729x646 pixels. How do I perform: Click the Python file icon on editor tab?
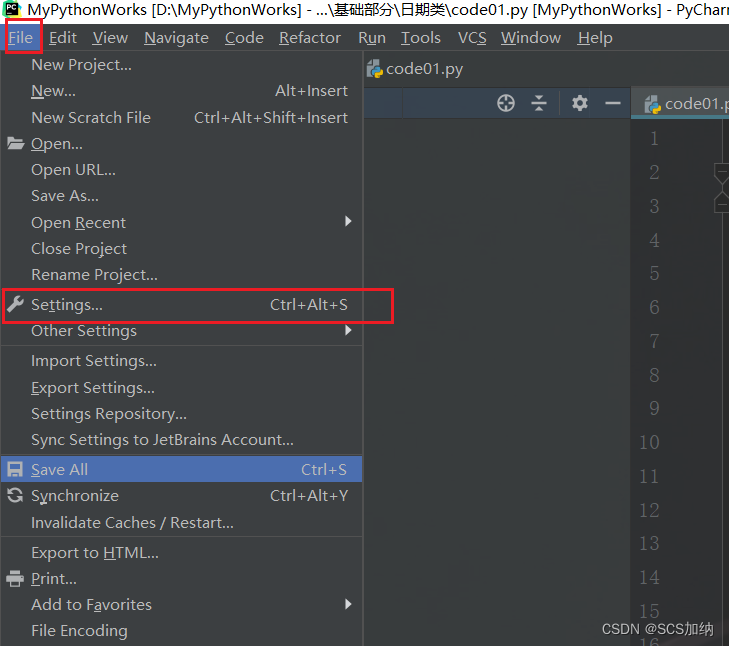pyautogui.click(x=653, y=104)
